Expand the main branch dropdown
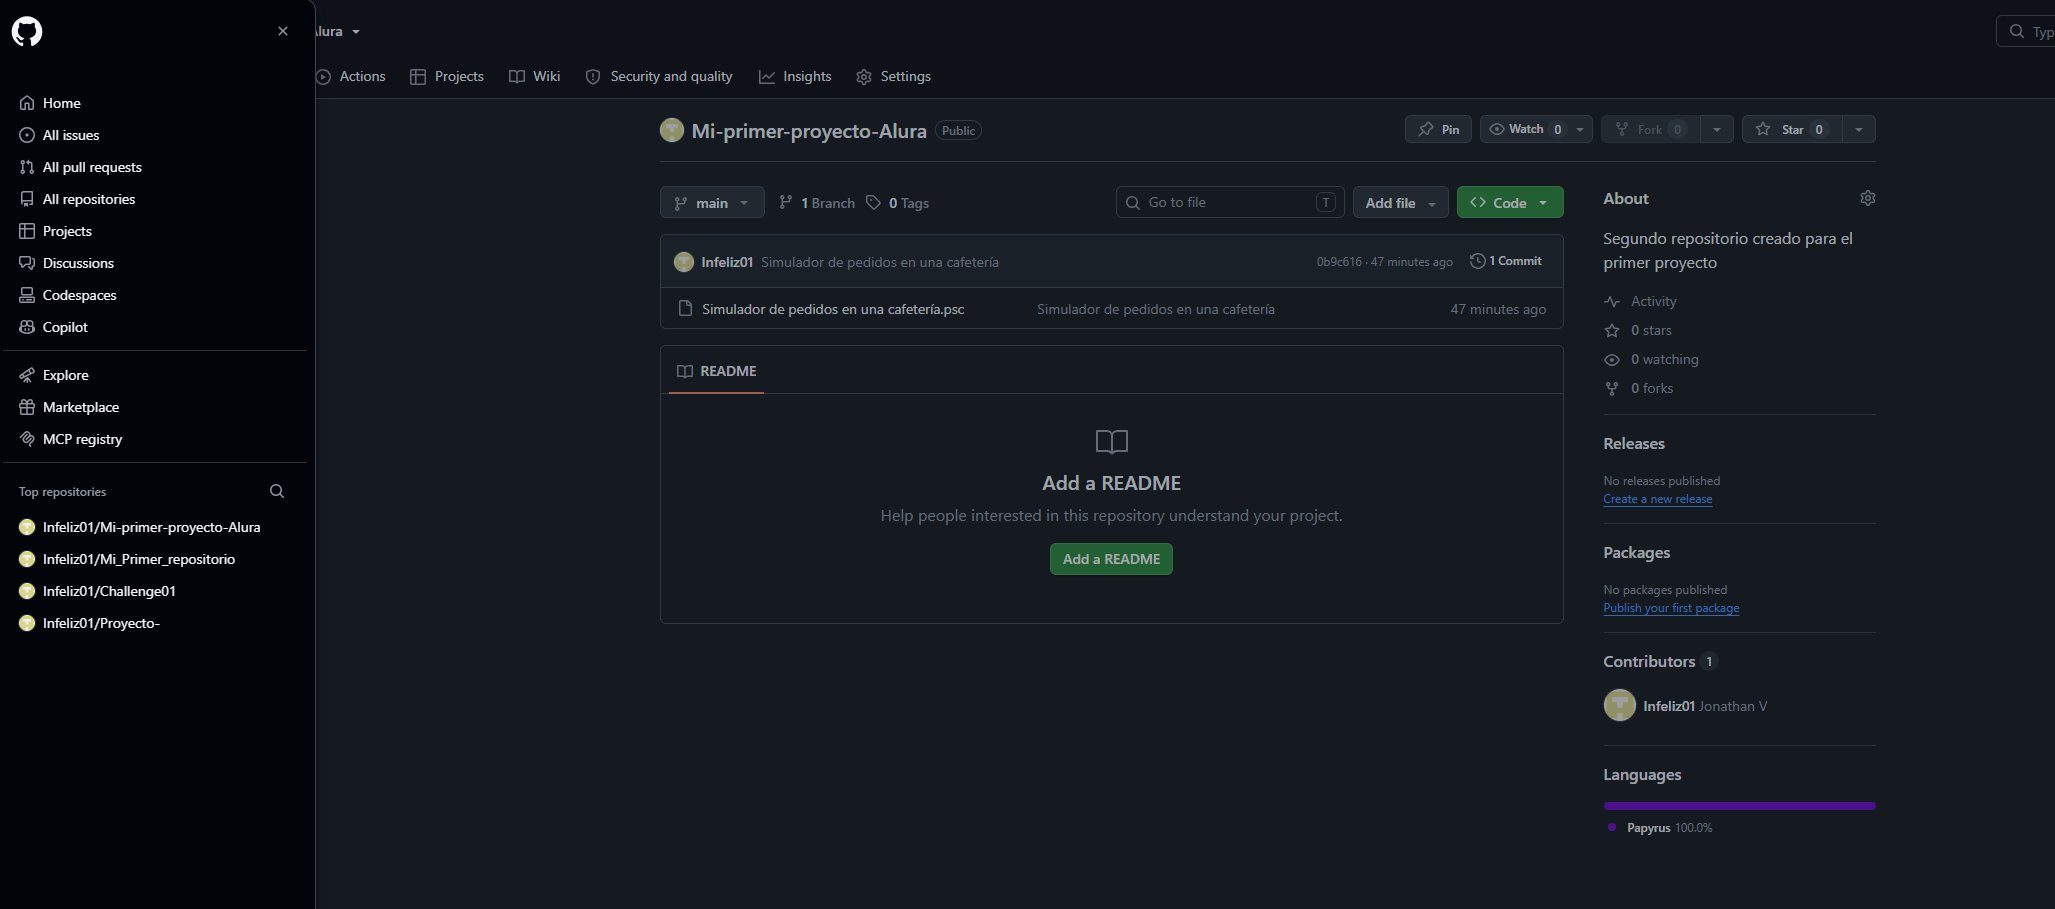The image size is (2055, 909). pyautogui.click(x=712, y=203)
